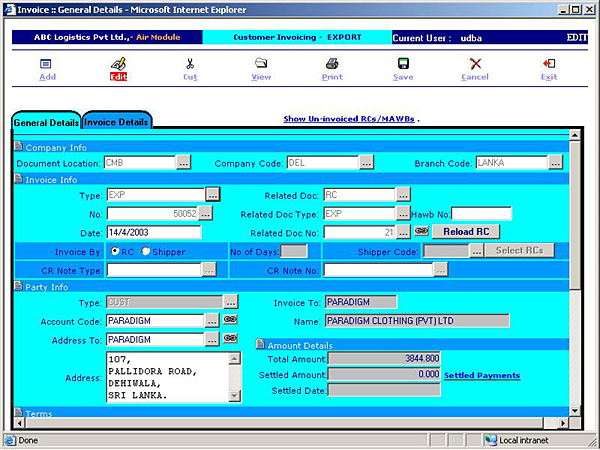
Task: Open Branch Code lookup button
Action: 556,163
